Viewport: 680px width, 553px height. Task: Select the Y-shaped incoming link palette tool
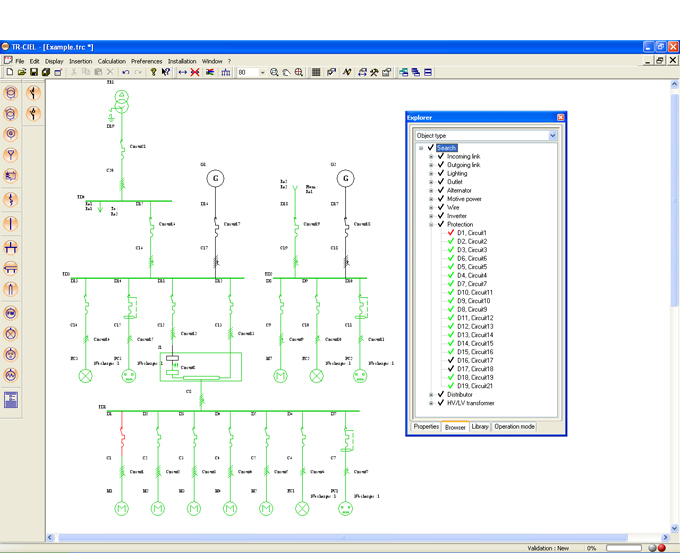point(11,155)
